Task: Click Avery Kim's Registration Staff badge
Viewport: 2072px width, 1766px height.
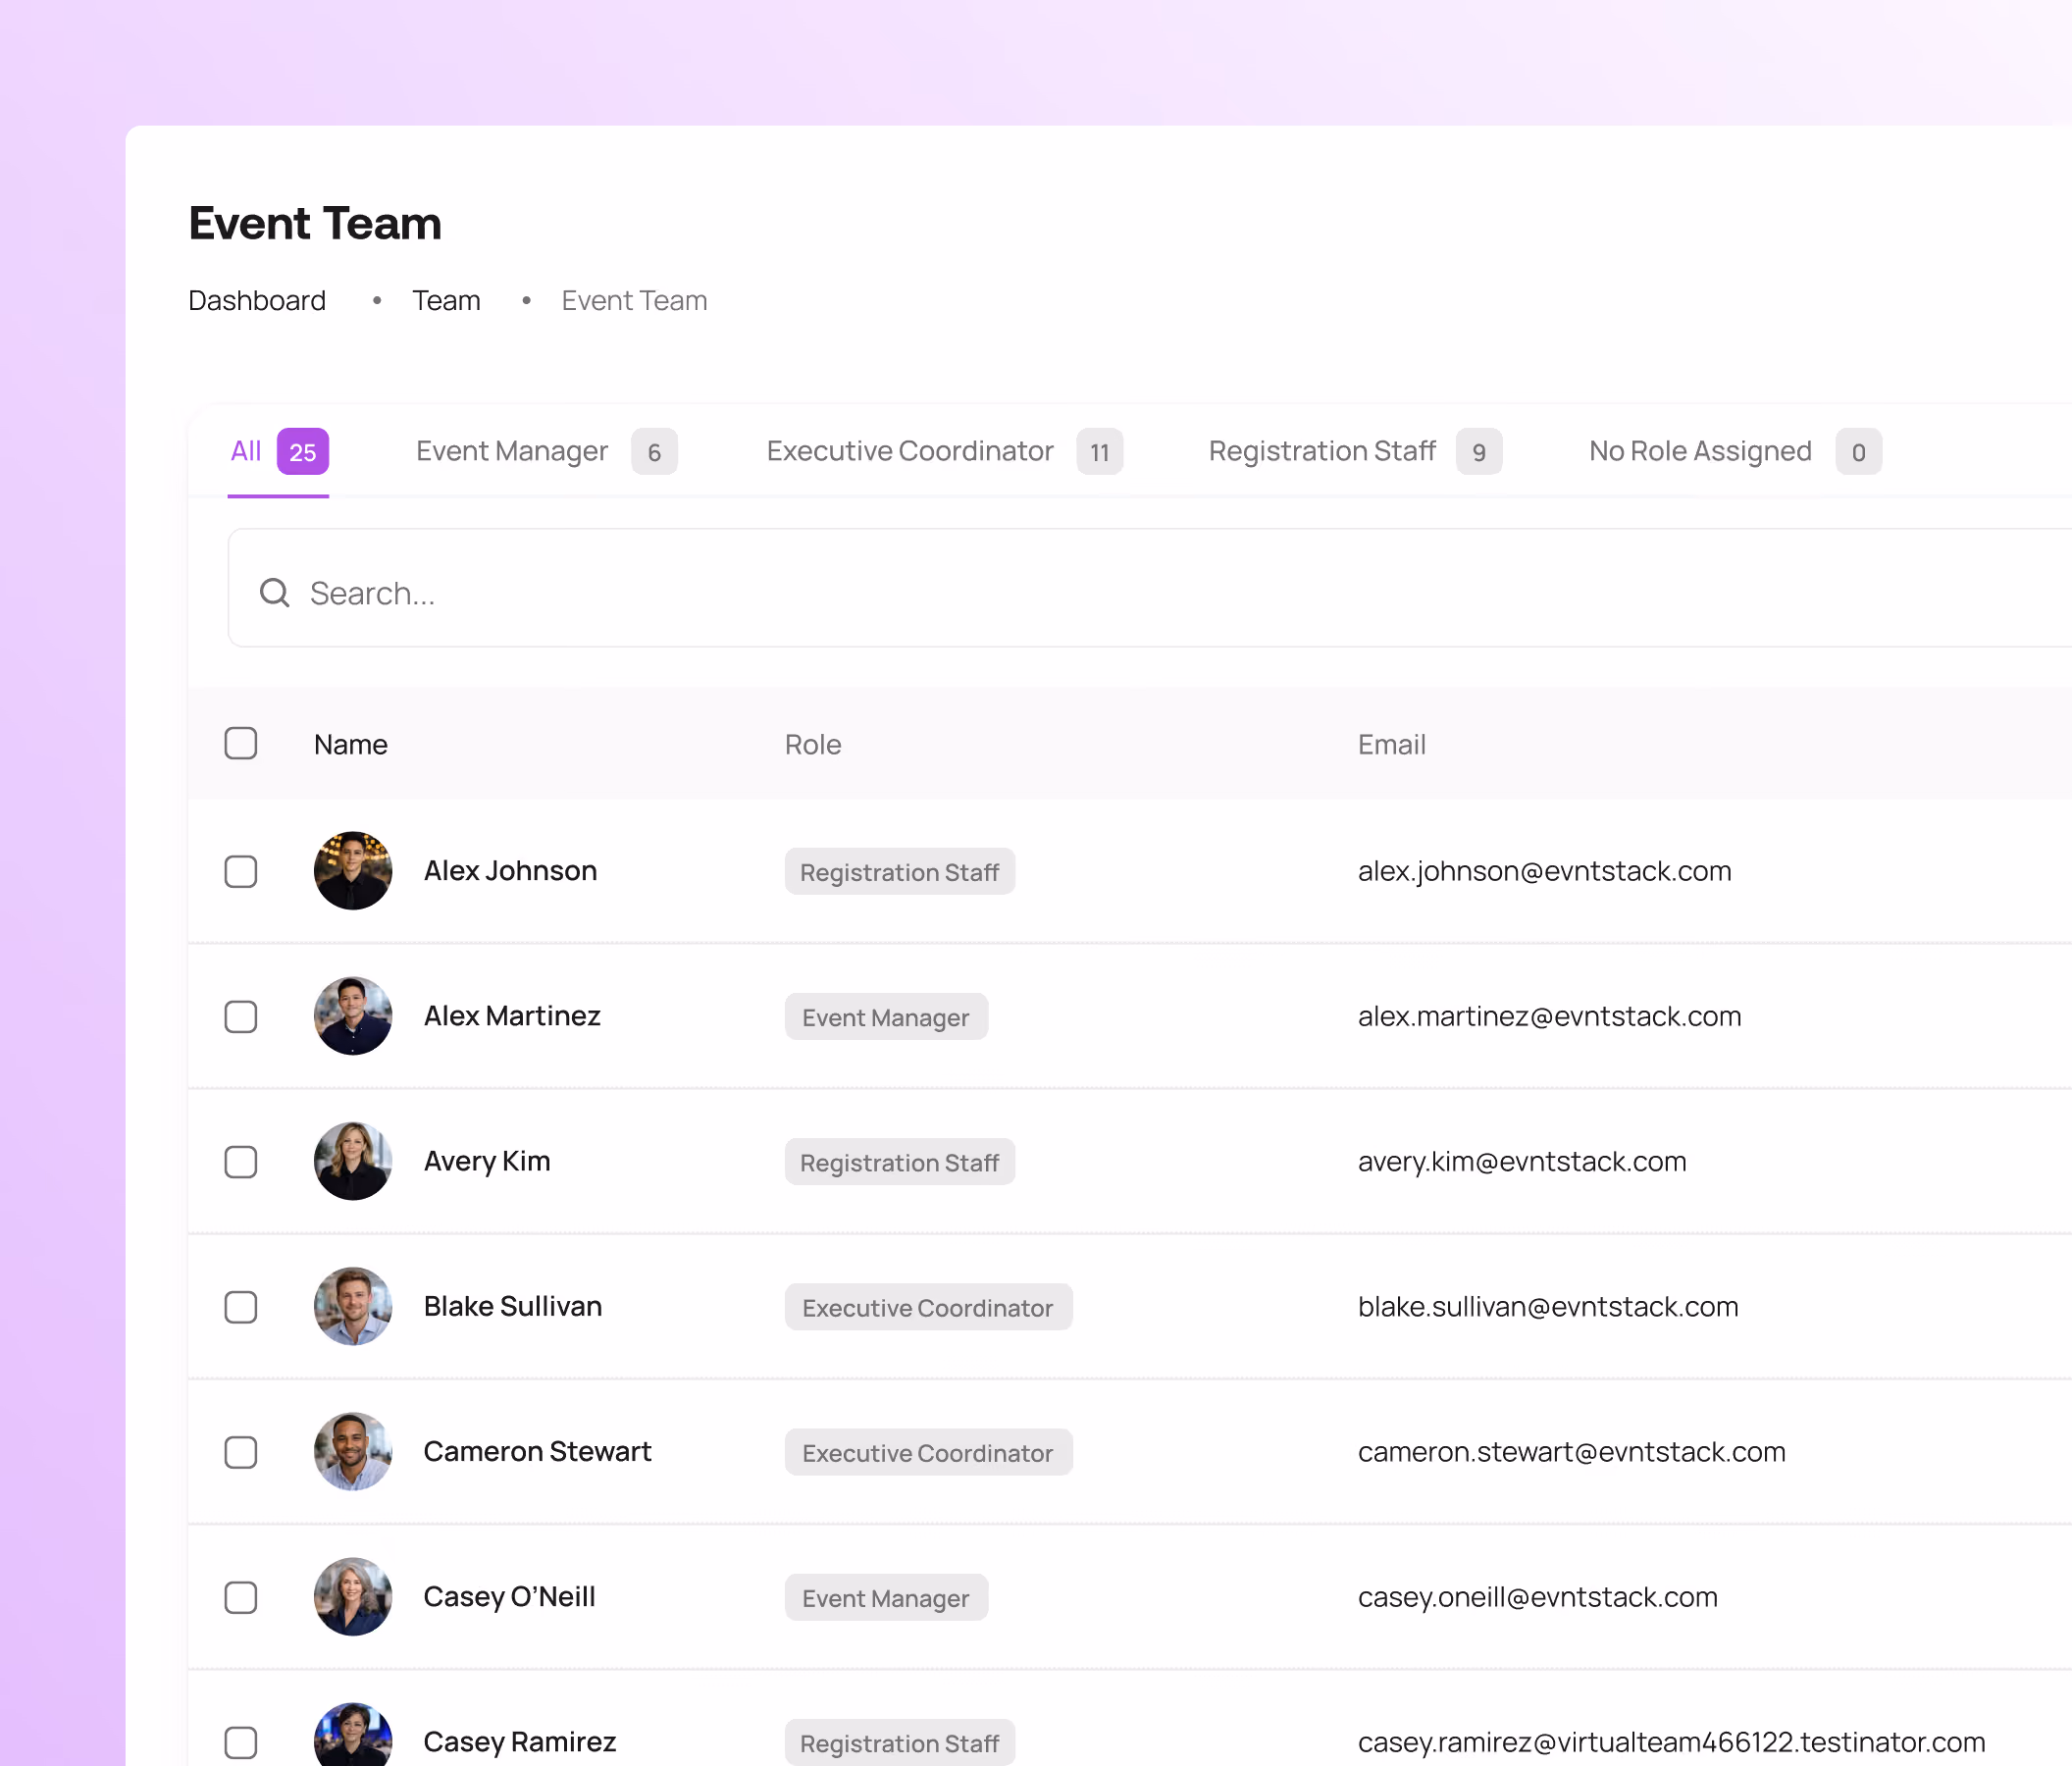Action: tap(899, 1162)
